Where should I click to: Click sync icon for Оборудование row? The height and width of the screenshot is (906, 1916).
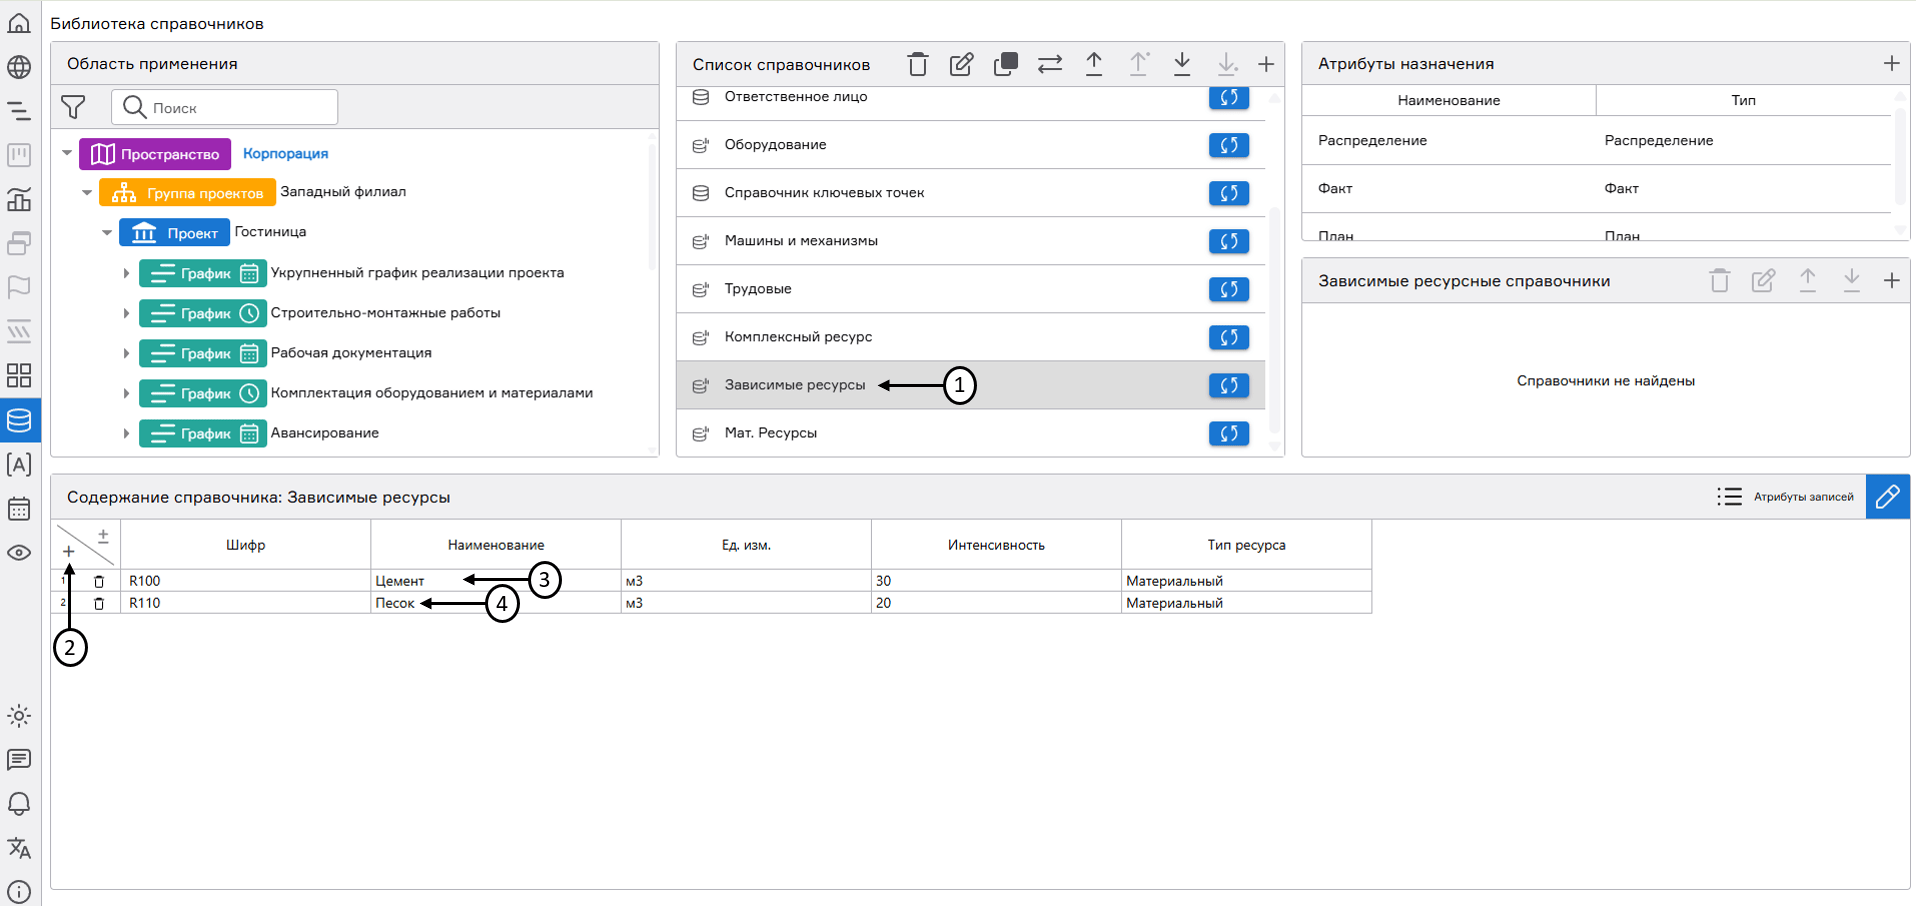tap(1228, 145)
